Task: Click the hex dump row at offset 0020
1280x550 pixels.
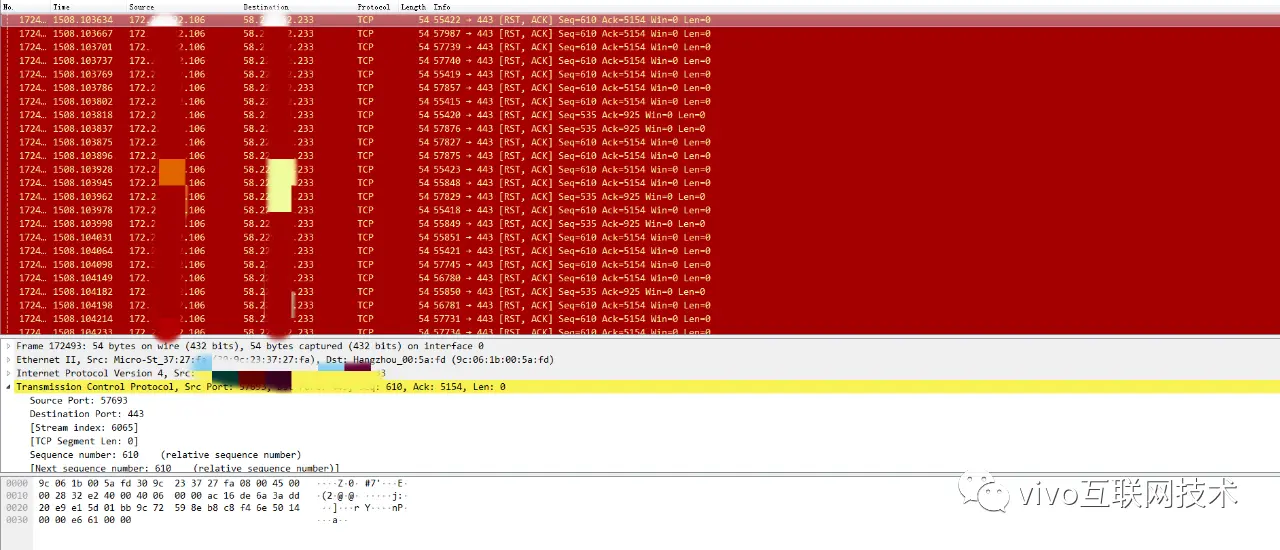Action: click(205, 507)
